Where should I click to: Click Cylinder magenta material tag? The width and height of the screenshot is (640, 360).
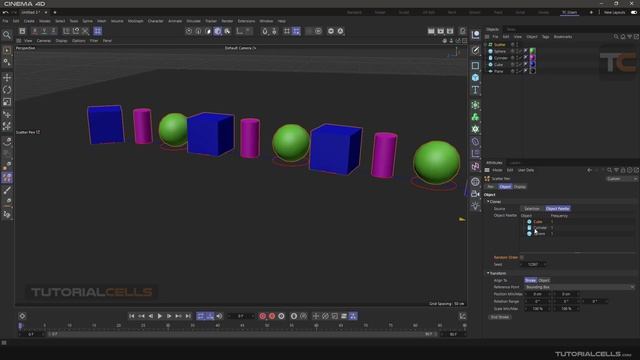(532, 58)
